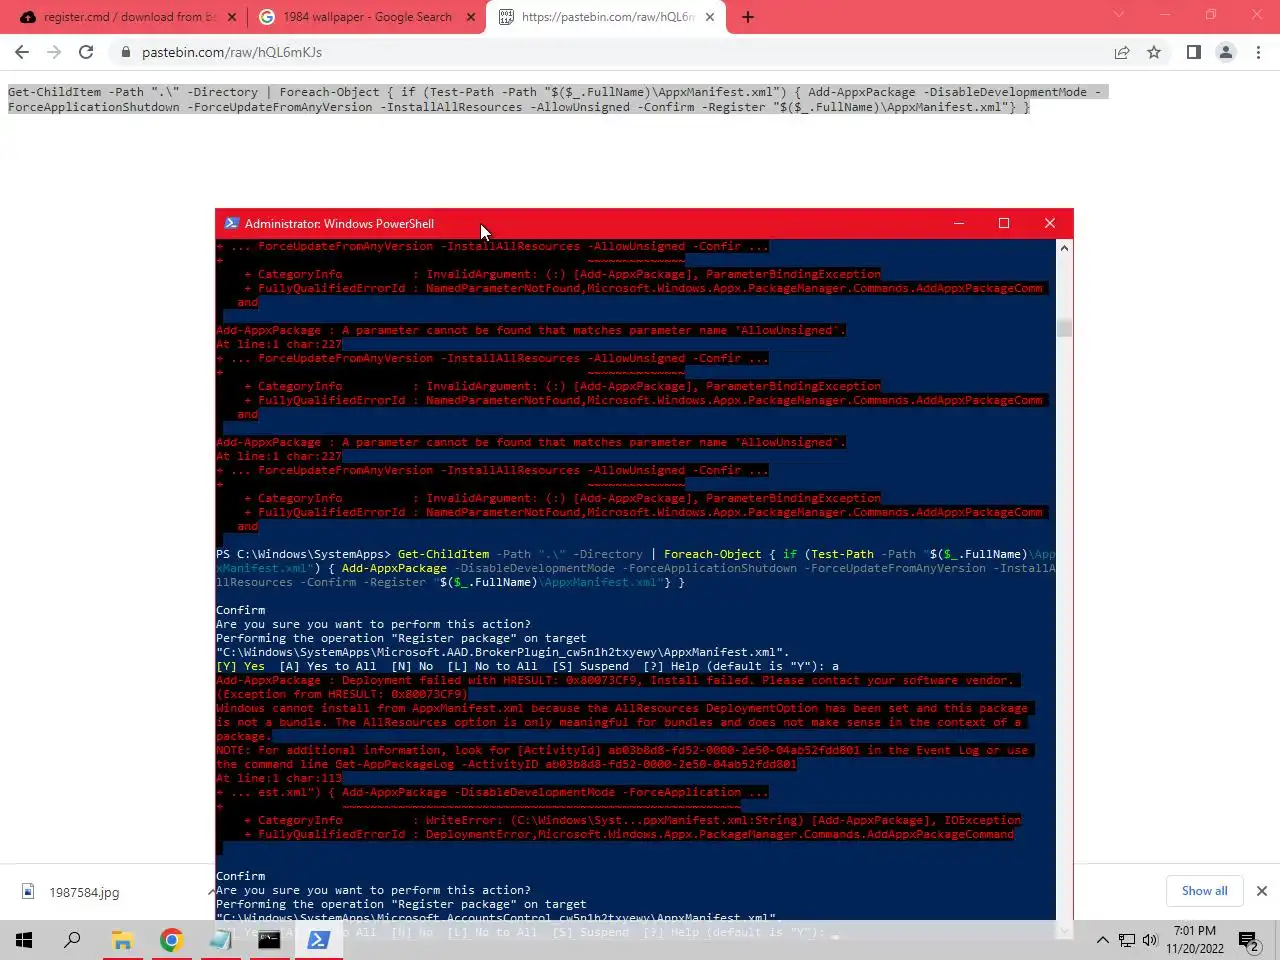
Task: Open Chrome profile avatar
Action: [x=1226, y=52]
